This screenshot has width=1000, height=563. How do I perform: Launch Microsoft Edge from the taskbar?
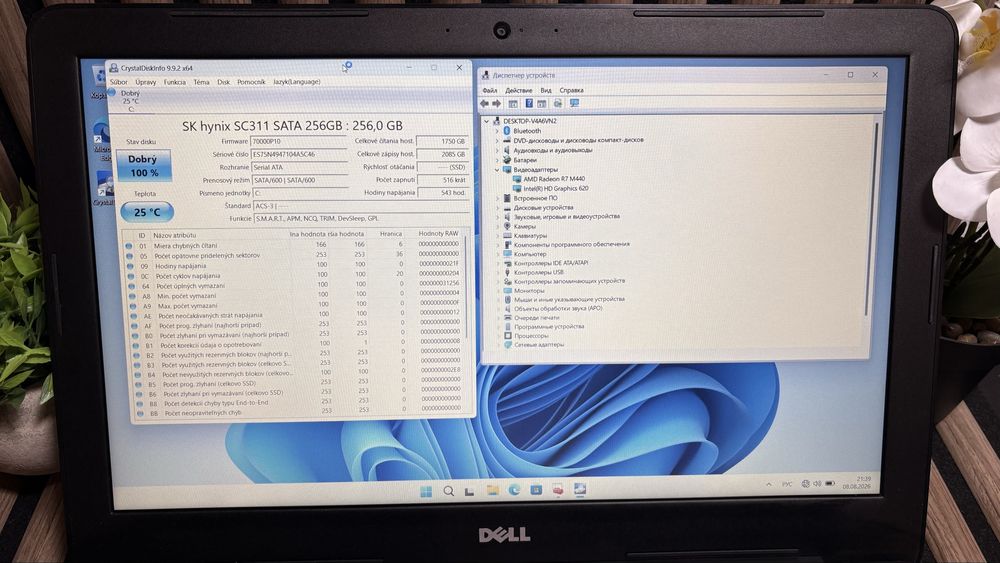tap(514, 490)
